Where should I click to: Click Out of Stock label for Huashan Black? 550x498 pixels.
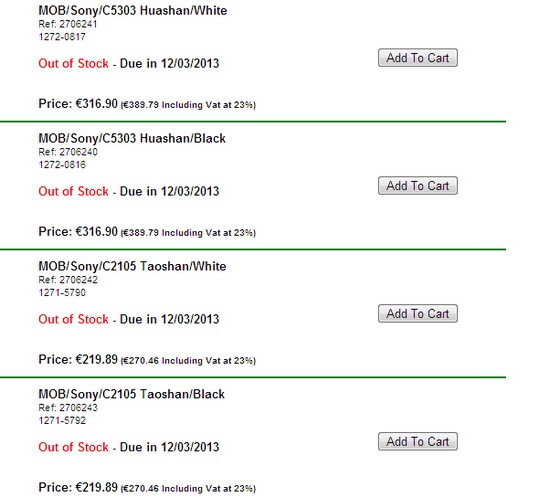[x=73, y=191]
